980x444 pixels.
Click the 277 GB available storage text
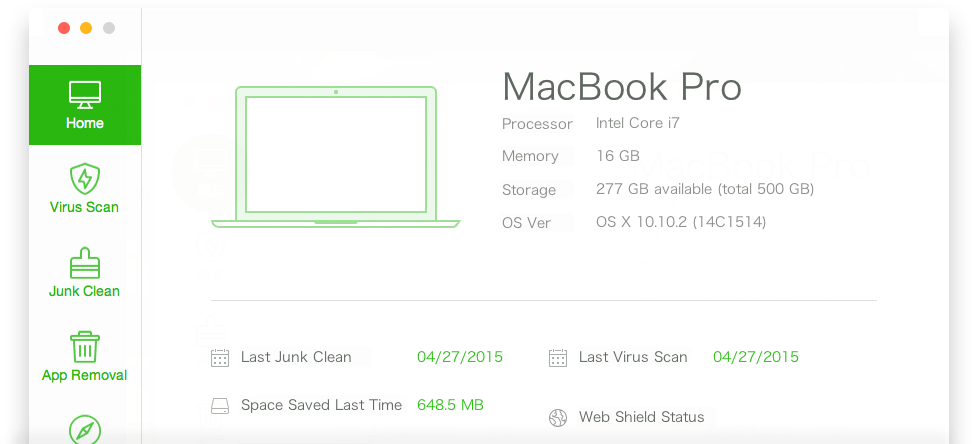tap(704, 189)
